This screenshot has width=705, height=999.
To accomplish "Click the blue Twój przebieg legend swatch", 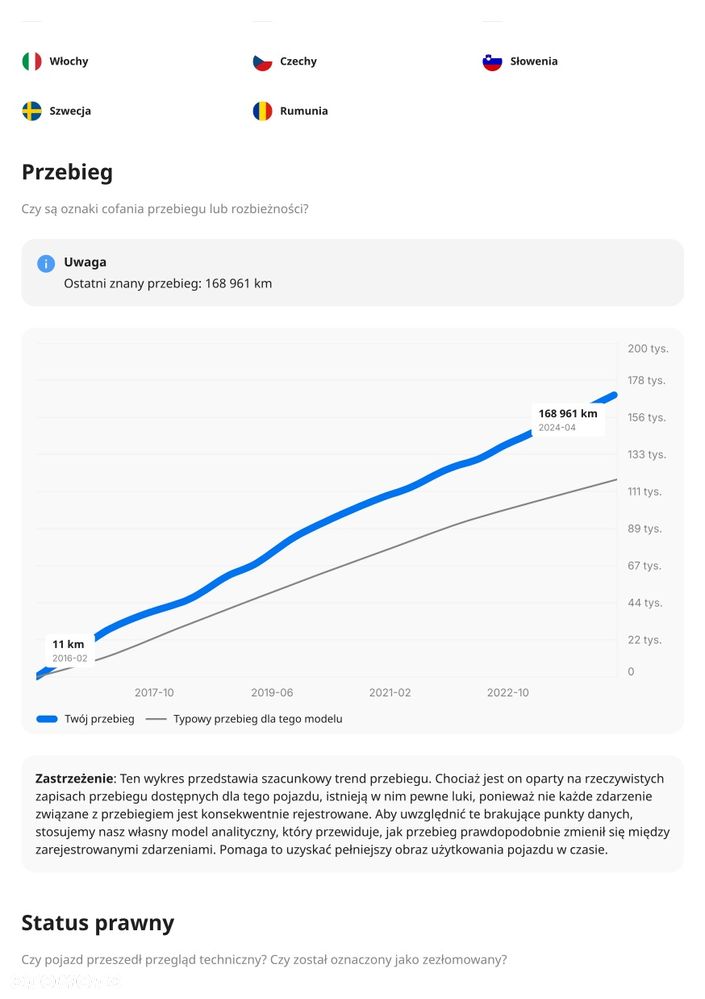I will click(x=46, y=718).
